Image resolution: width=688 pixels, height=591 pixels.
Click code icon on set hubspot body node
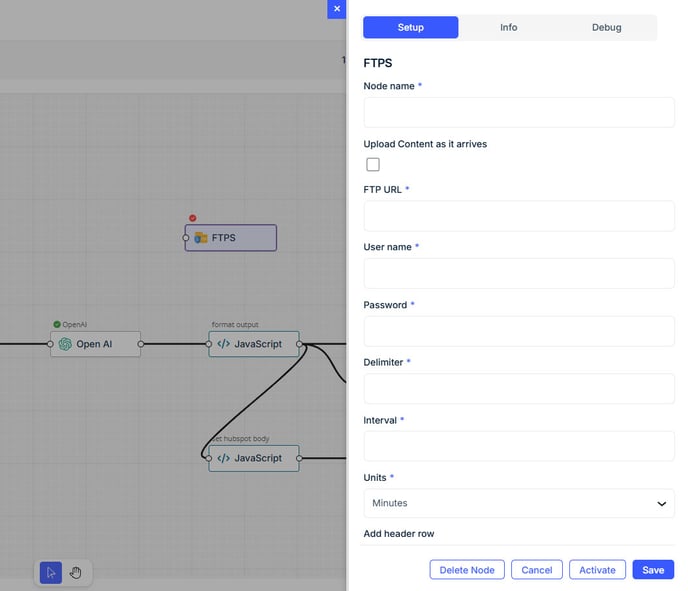click(x=223, y=458)
